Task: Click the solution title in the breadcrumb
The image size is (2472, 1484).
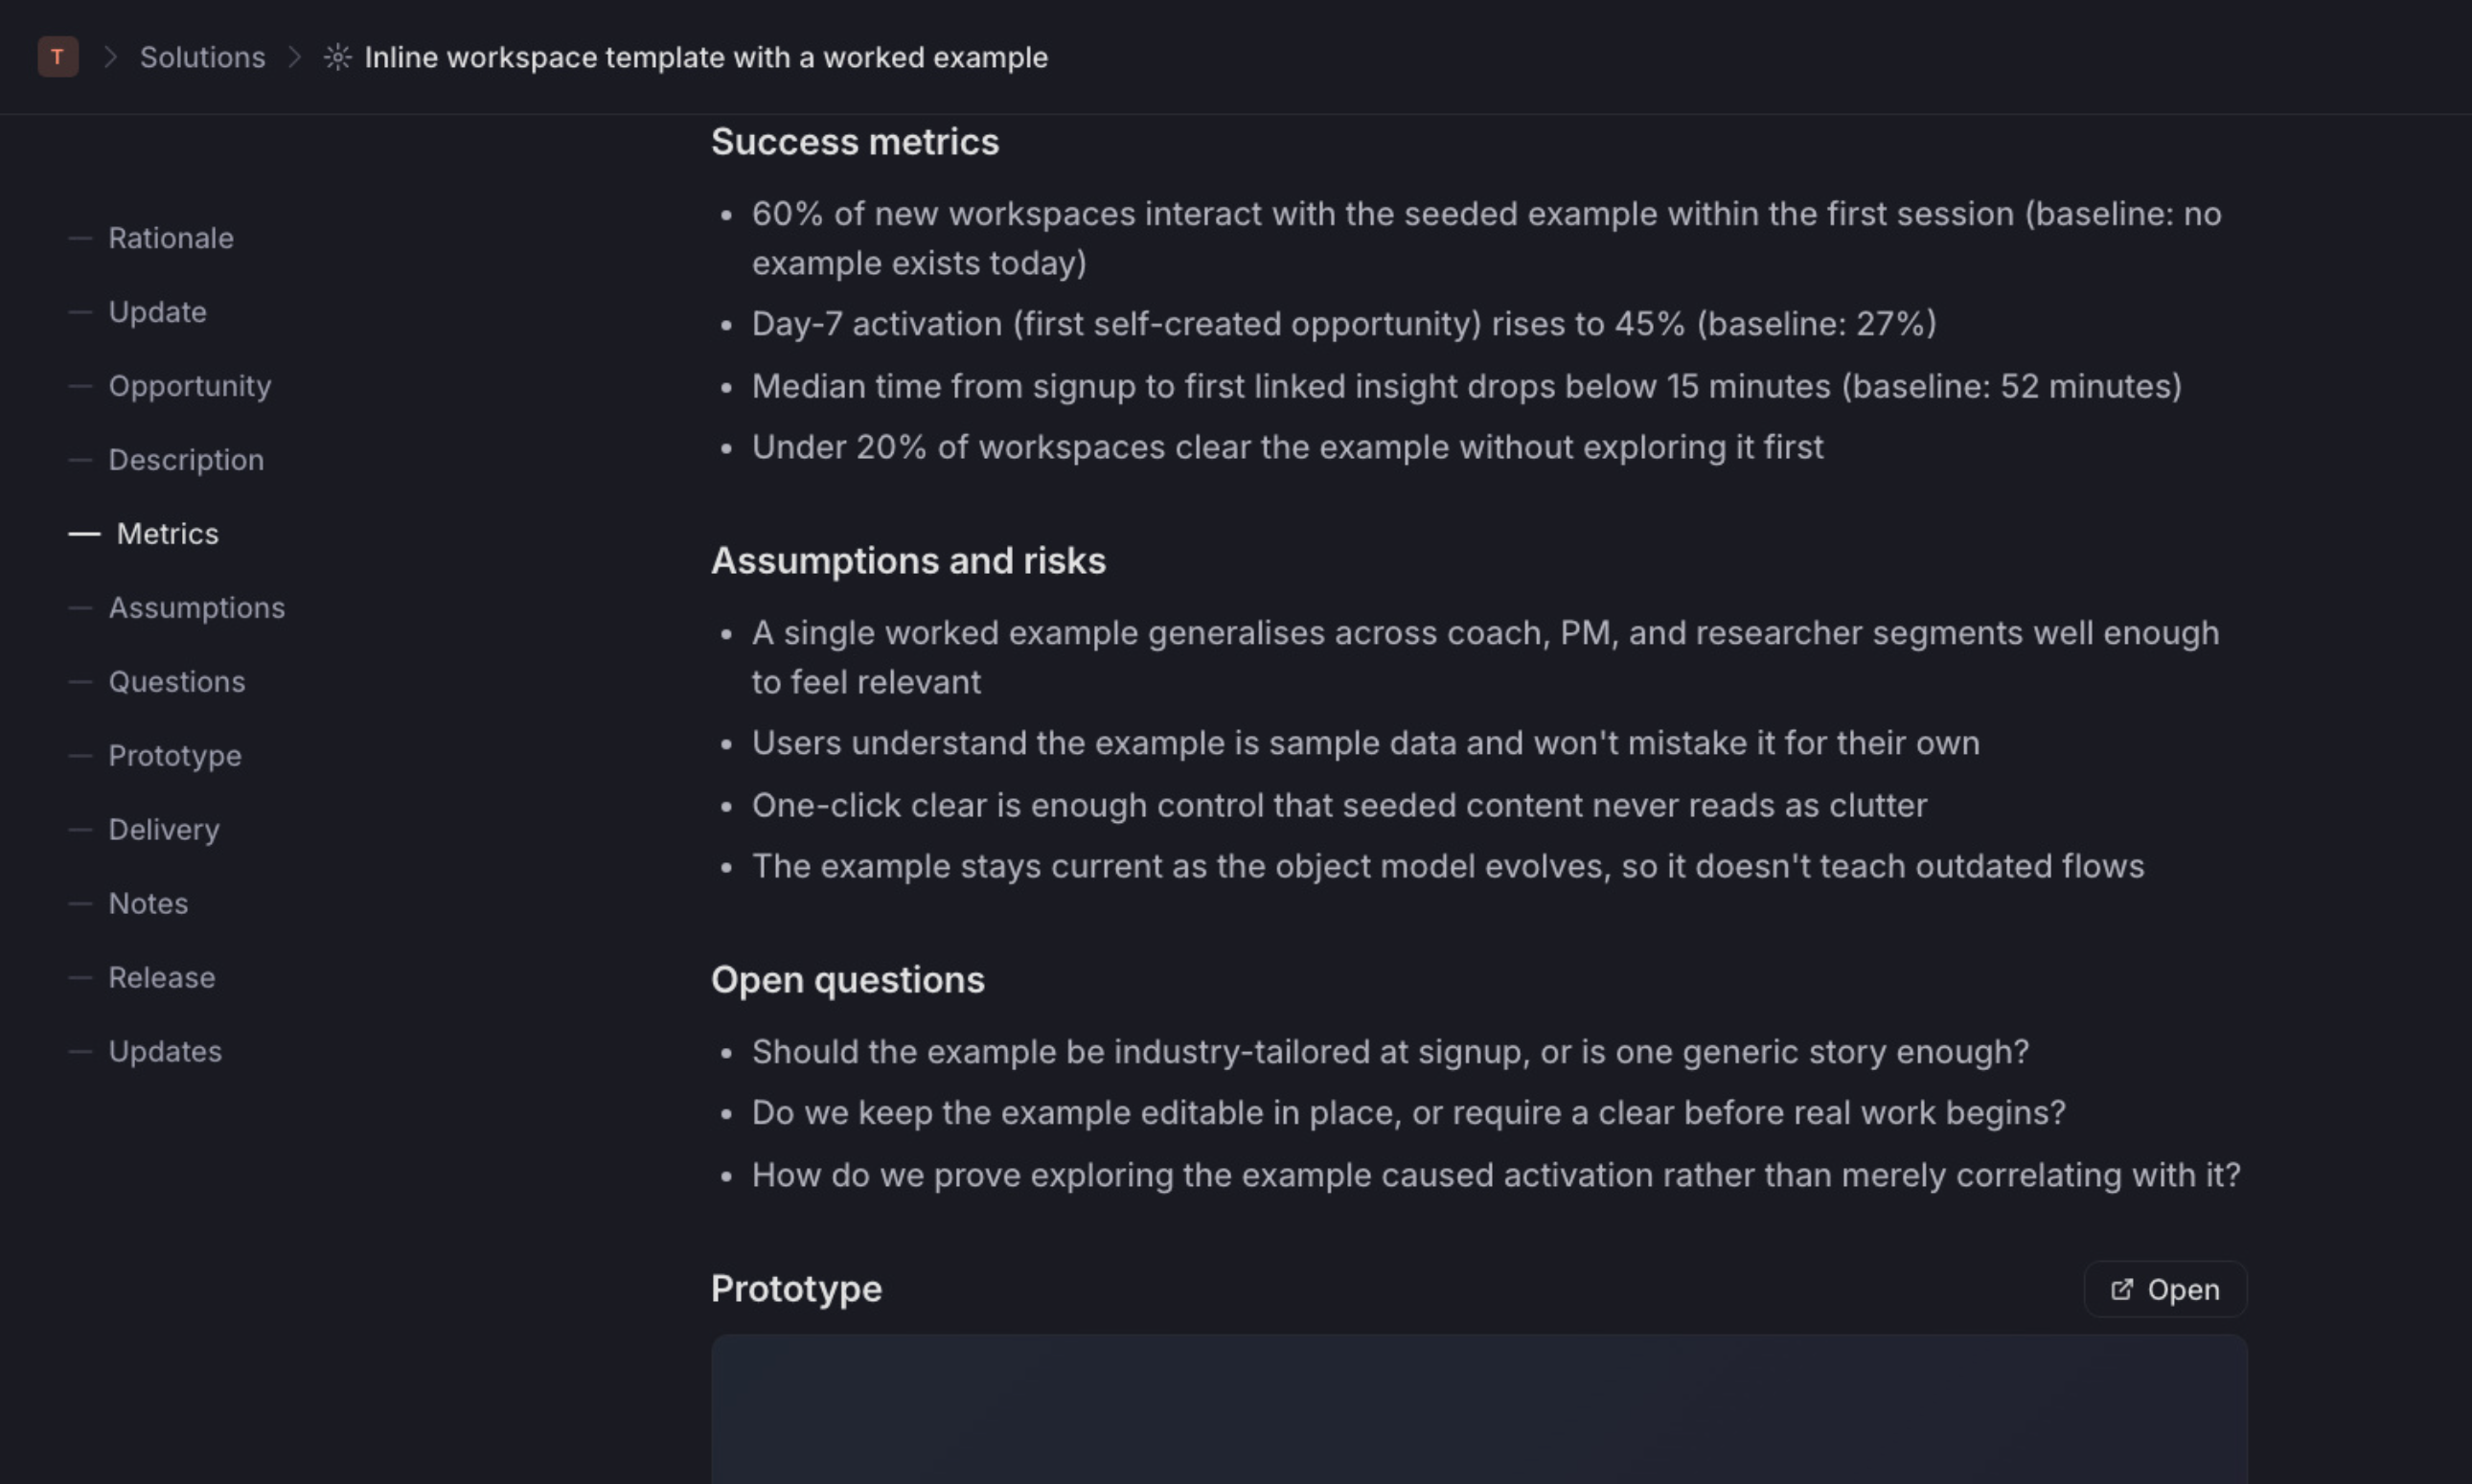Action: tap(706, 57)
